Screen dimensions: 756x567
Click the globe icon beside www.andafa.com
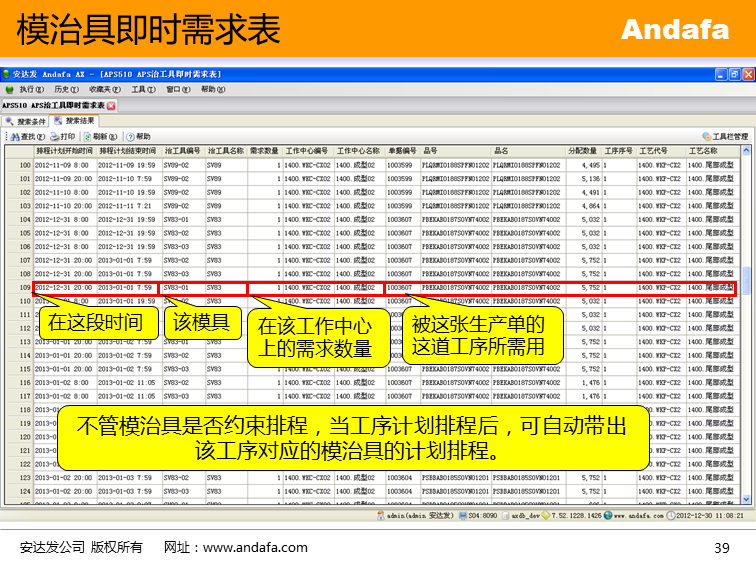(606, 515)
